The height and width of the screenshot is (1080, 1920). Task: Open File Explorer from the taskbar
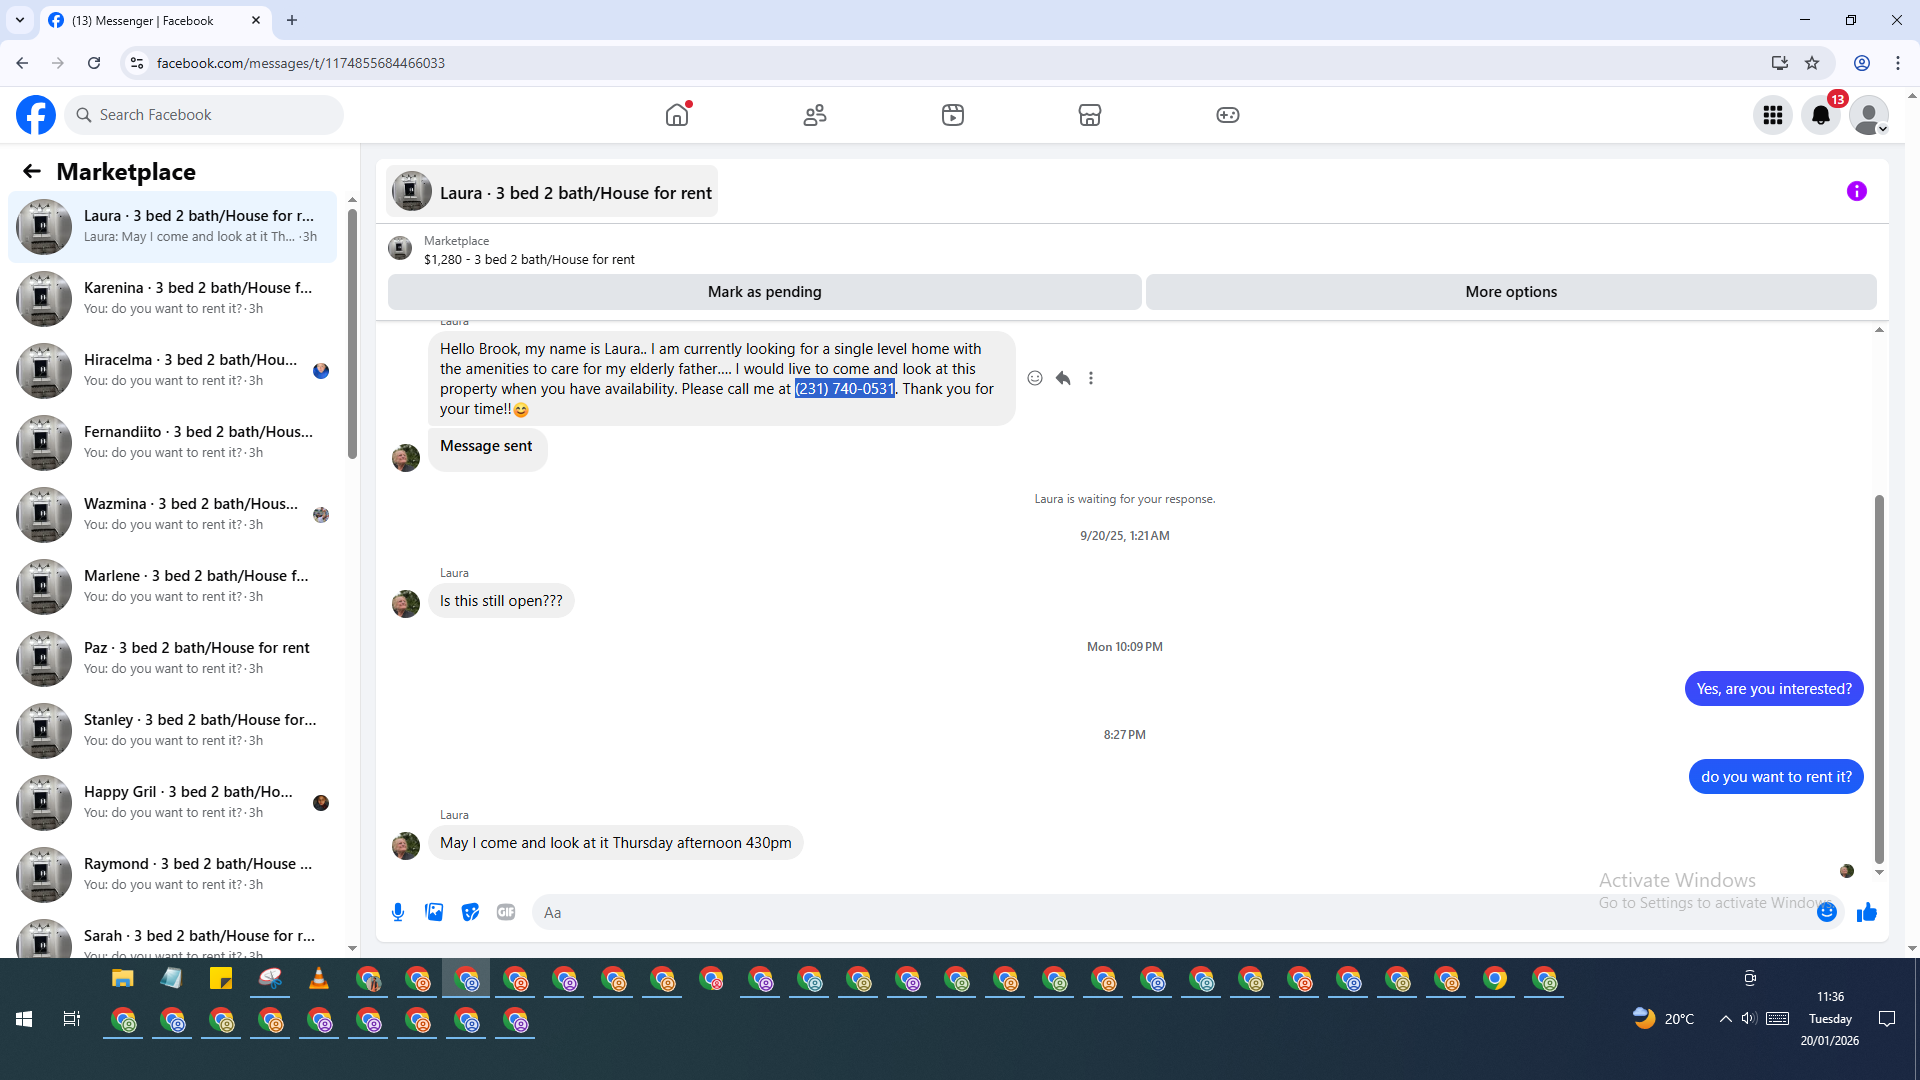point(123,979)
